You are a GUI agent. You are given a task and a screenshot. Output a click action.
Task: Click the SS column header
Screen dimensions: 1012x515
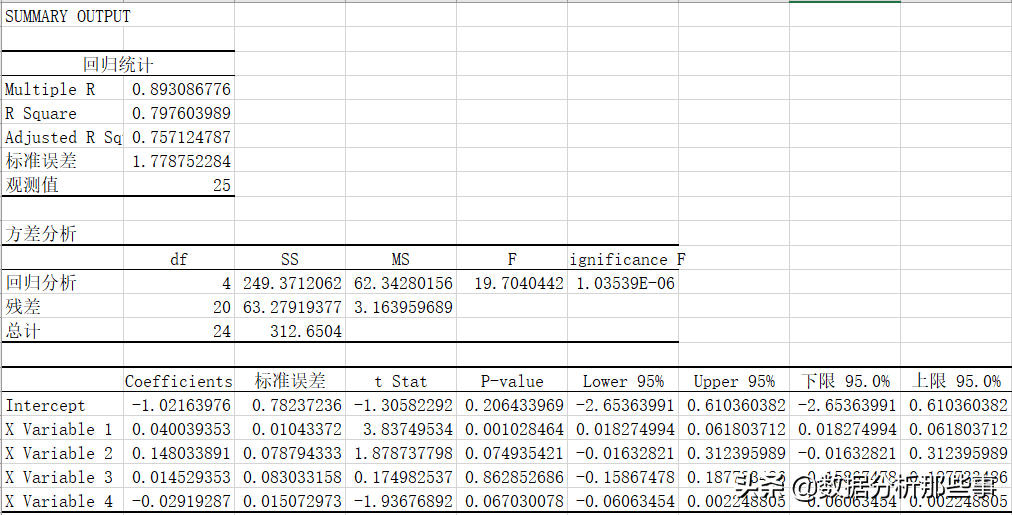290,259
